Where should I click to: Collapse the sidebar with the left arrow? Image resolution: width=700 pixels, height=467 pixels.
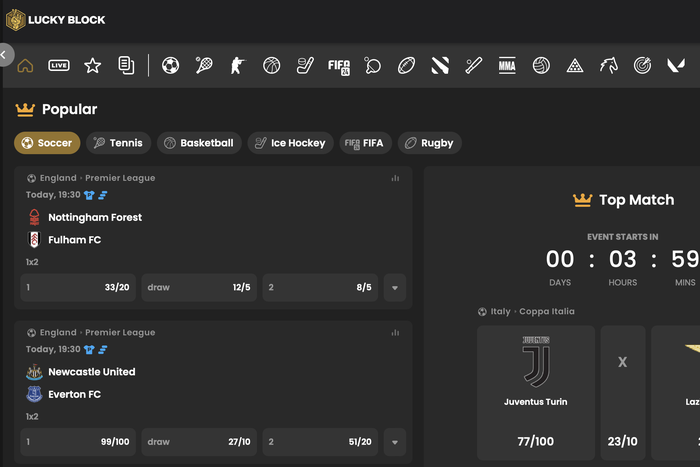coord(5,55)
